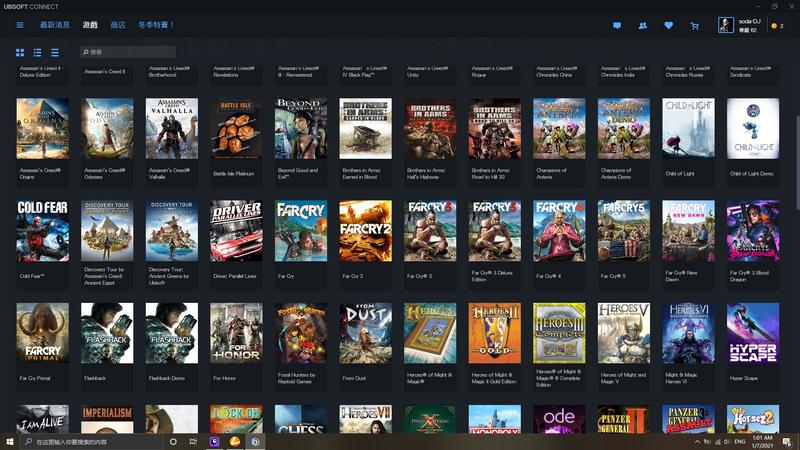
Task: Open Far Cry 3 Deluxe Edition cover
Action: click(495, 231)
